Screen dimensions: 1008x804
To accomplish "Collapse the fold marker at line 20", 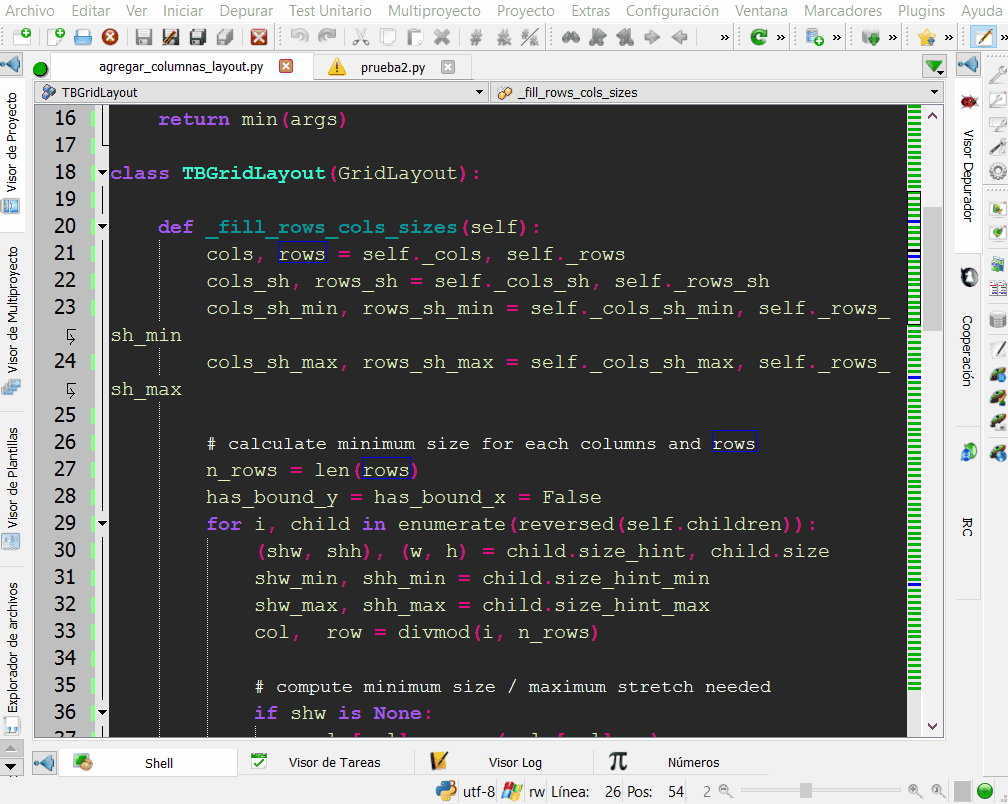I will 102,227.
